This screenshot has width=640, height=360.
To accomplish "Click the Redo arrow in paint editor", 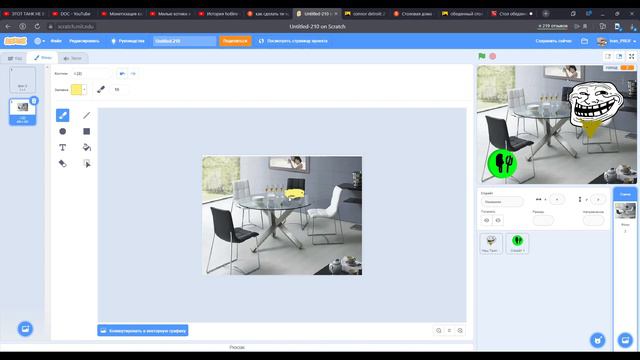I will [133, 73].
